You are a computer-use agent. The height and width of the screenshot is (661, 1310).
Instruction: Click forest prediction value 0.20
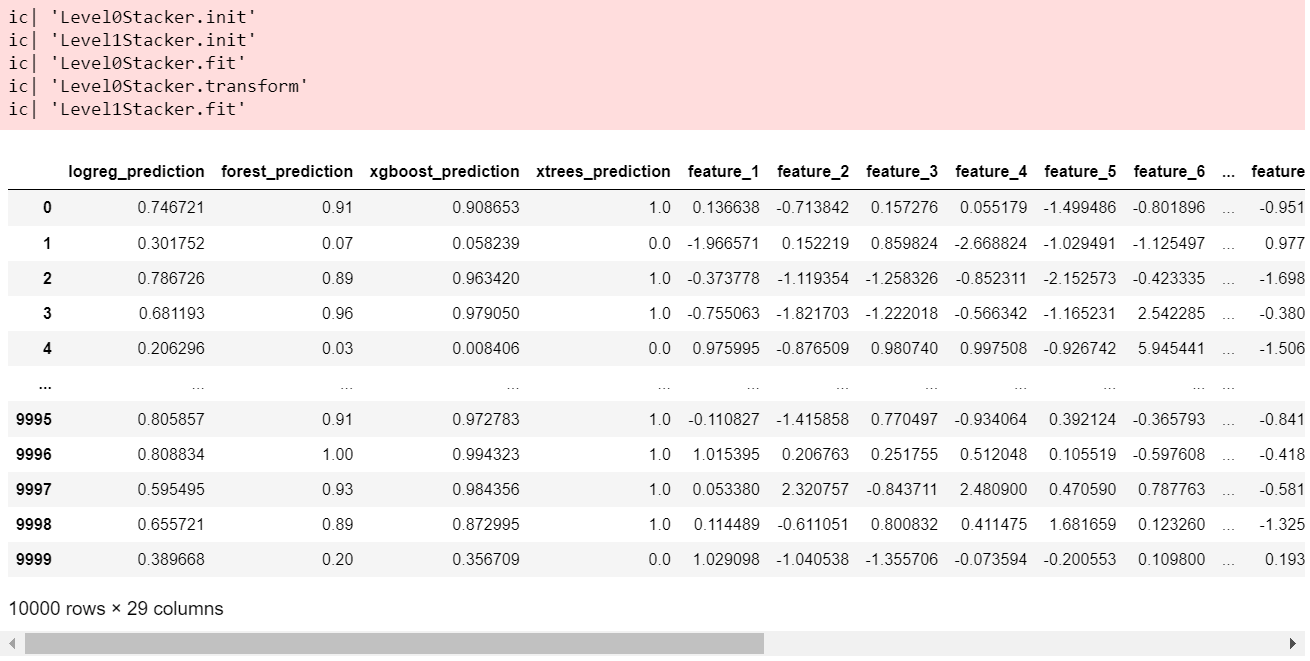pos(338,560)
